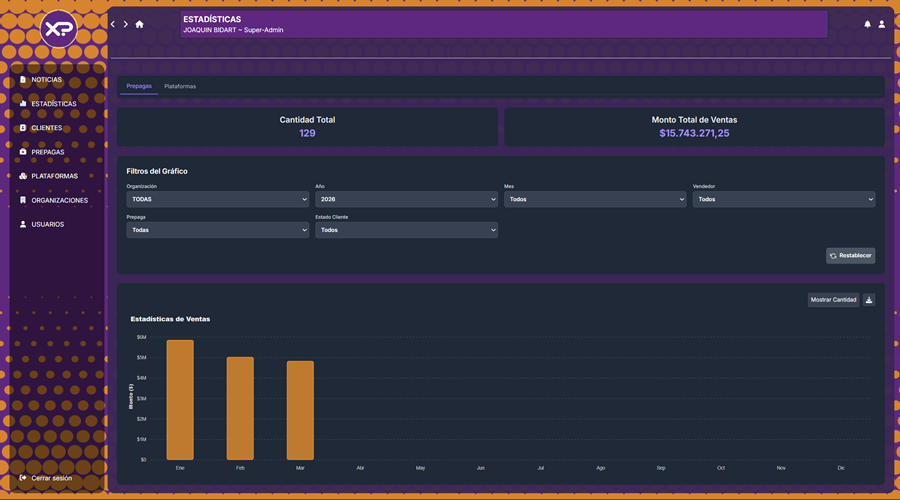Switch to the Plataformas tab
This screenshot has height=500, width=900.
[180, 86]
